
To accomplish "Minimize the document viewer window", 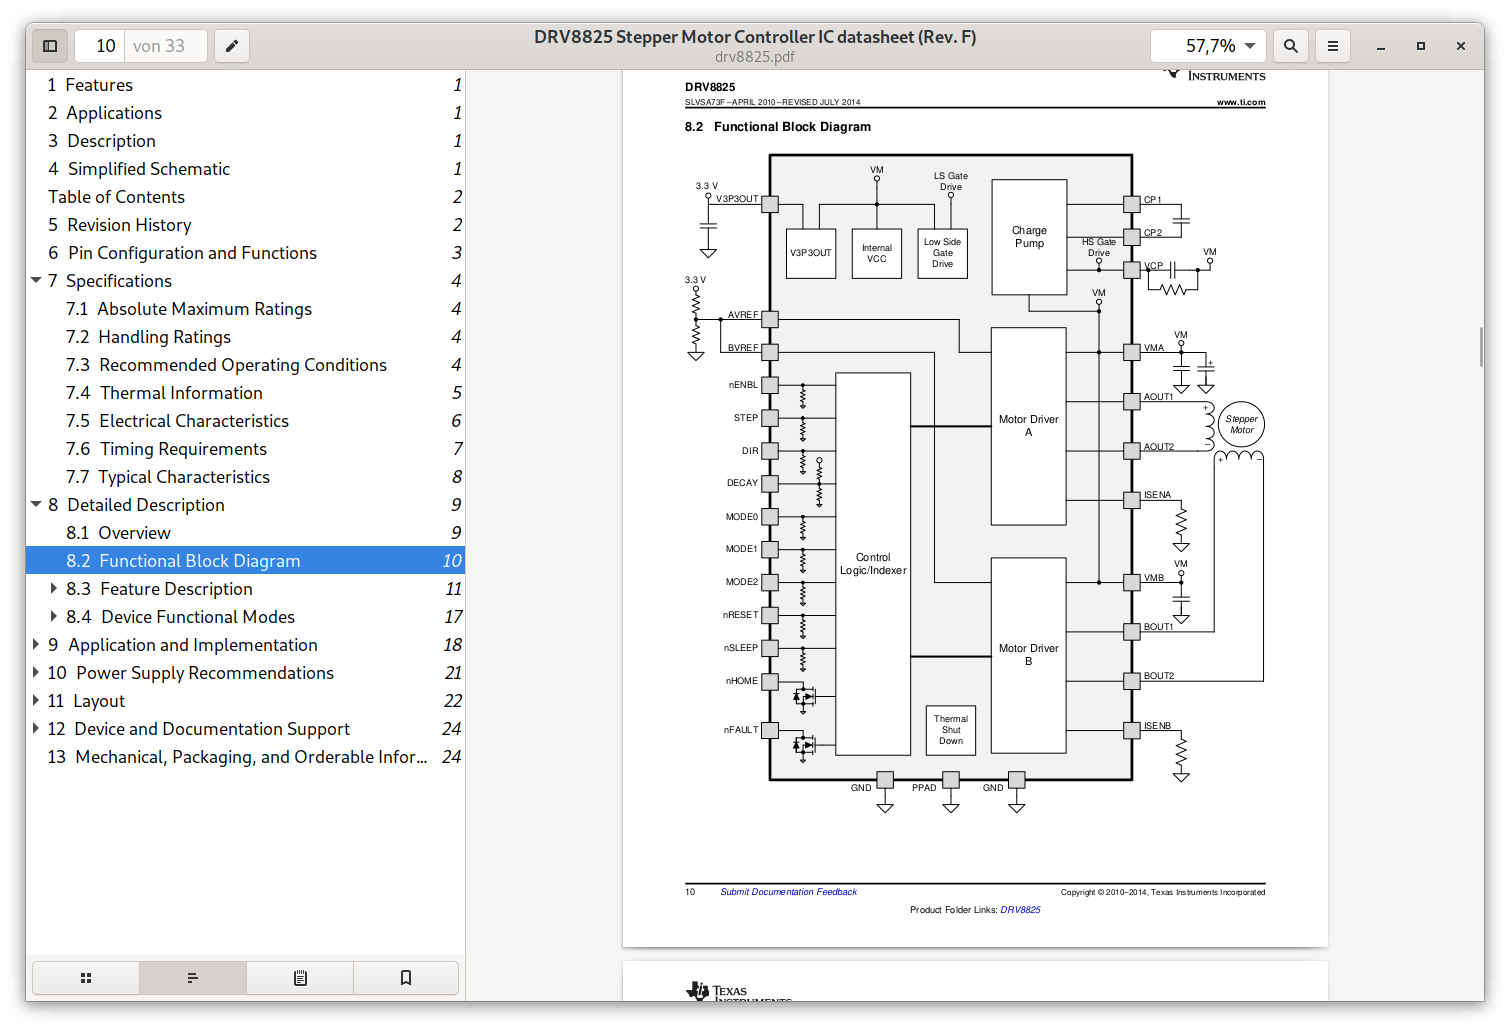I will pyautogui.click(x=1381, y=46).
